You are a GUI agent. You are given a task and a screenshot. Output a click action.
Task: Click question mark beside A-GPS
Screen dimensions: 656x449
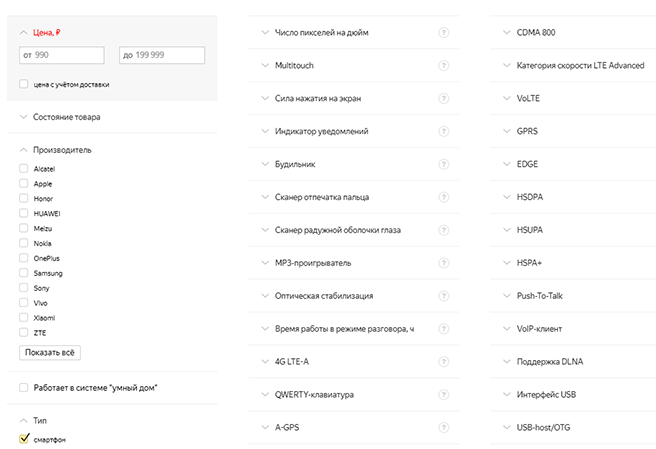443,427
